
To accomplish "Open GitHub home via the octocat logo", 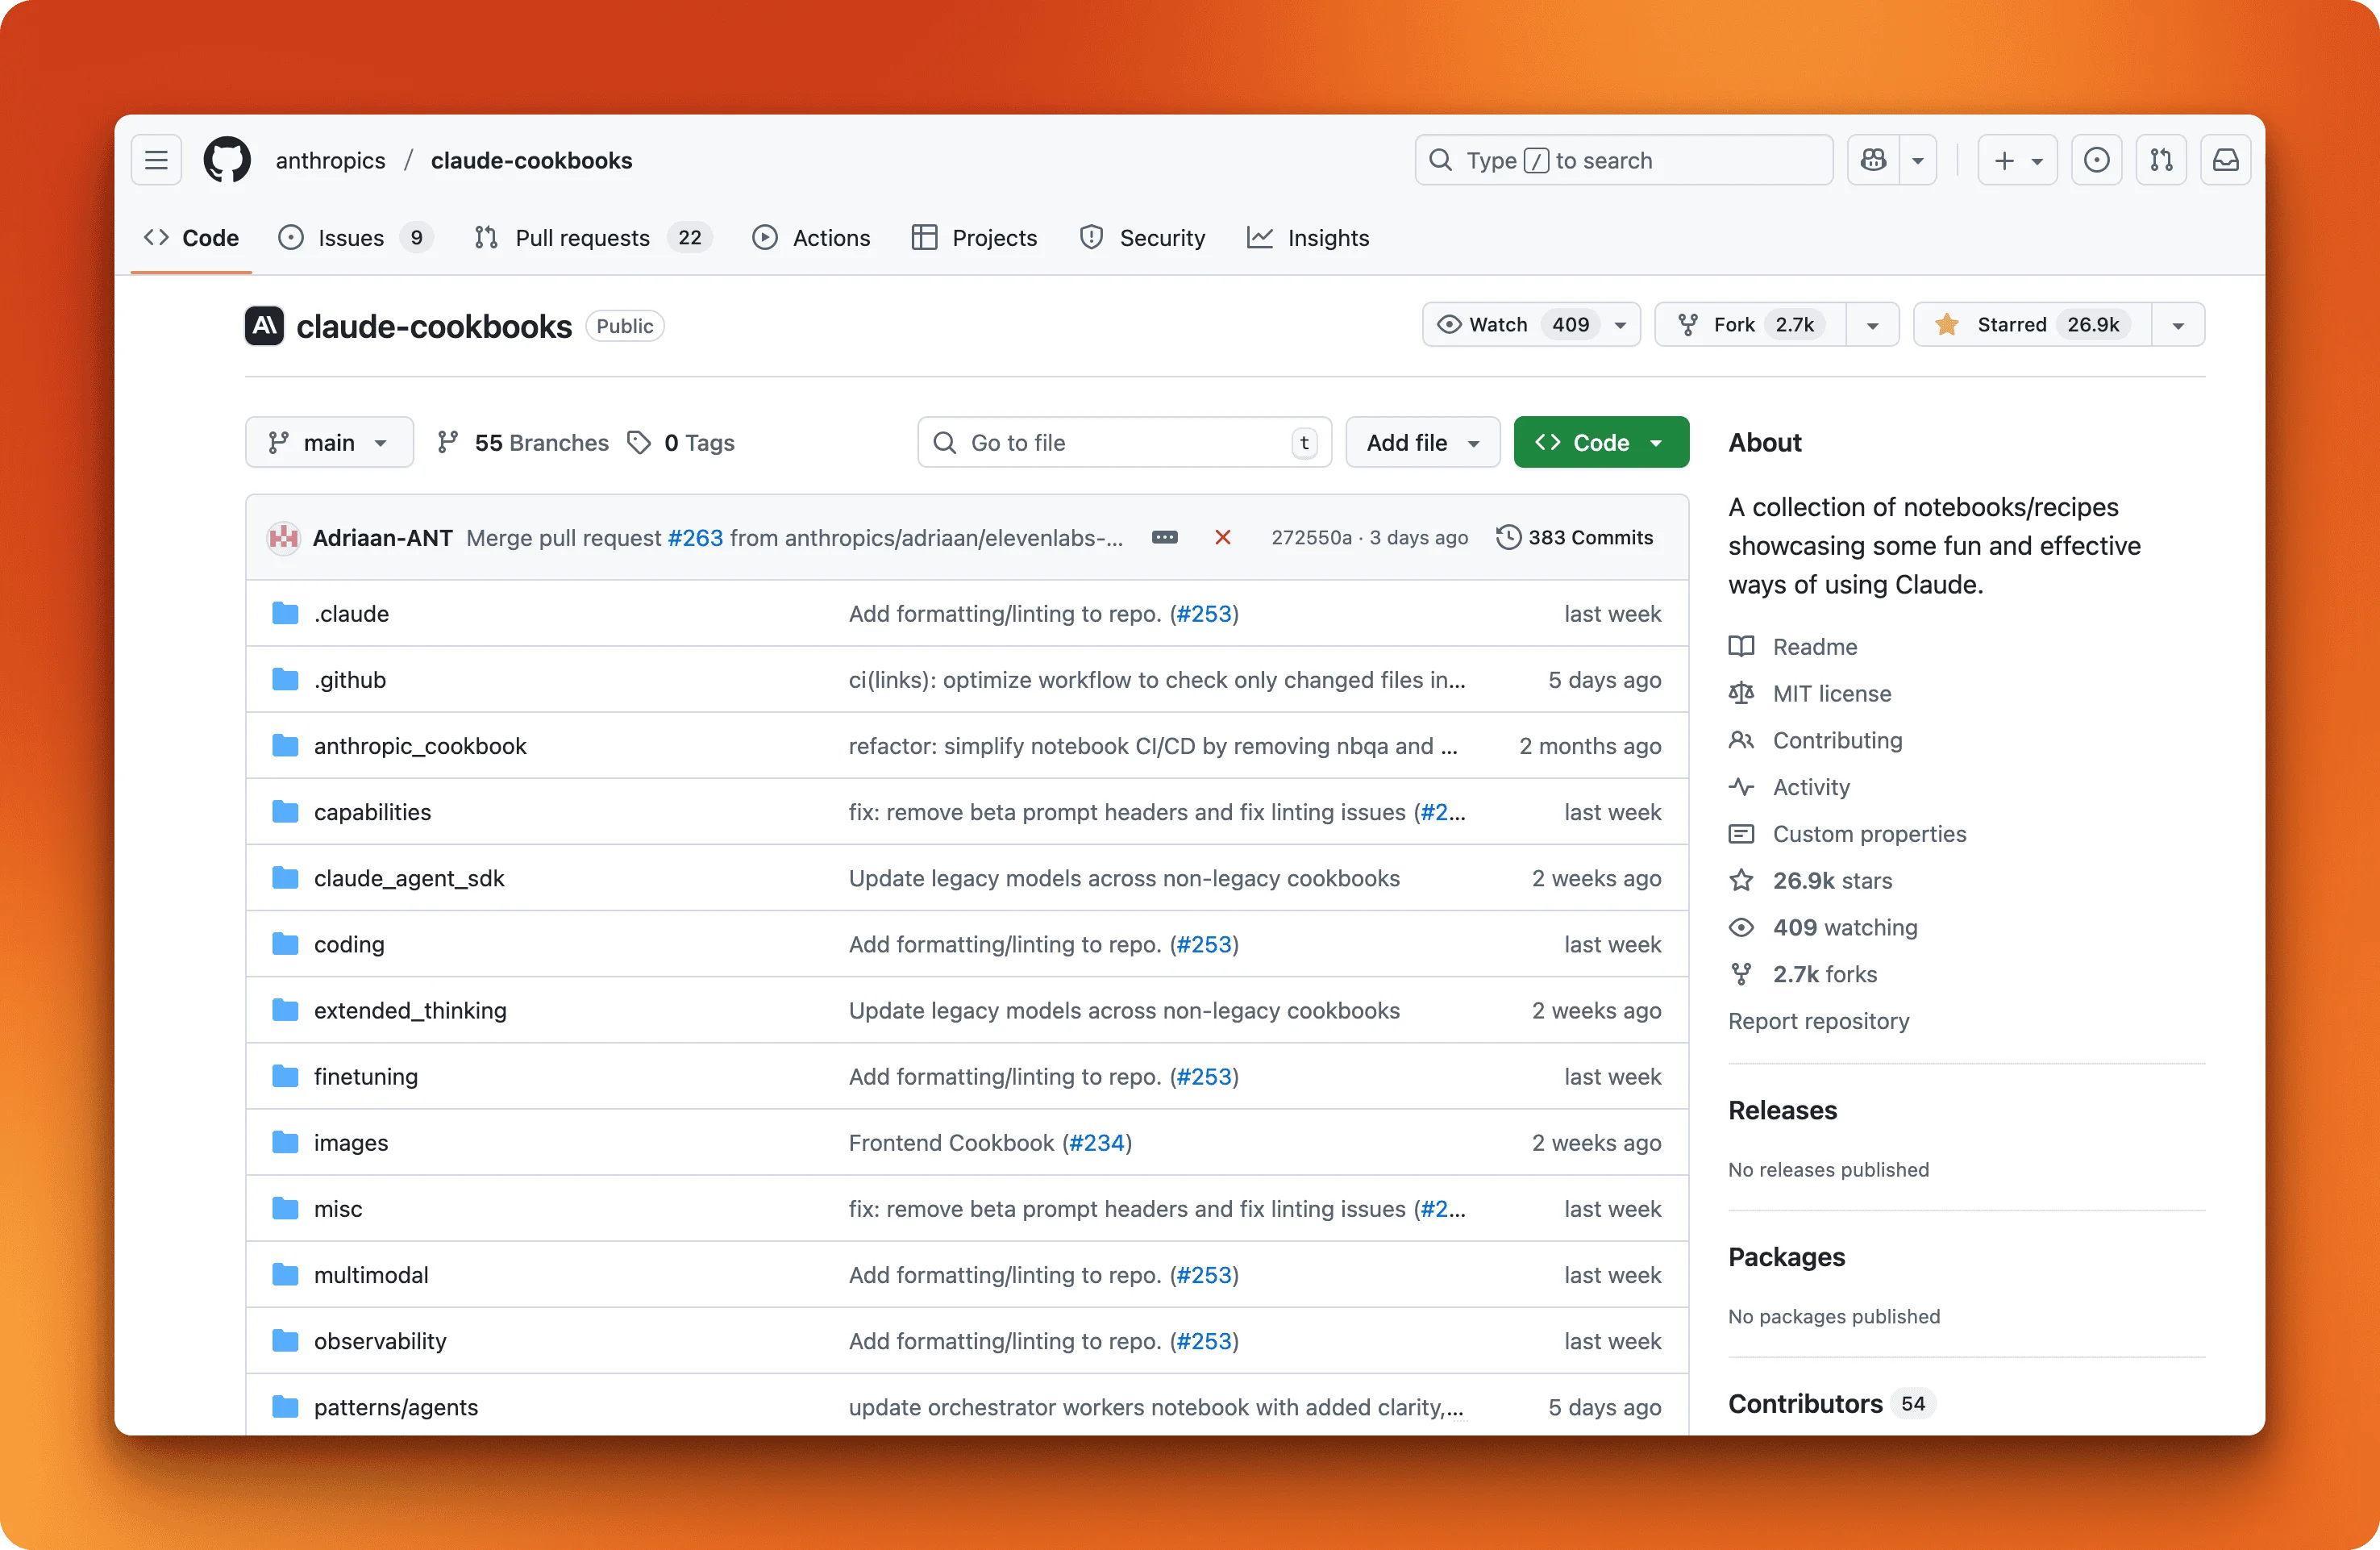I will (x=227, y=160).
